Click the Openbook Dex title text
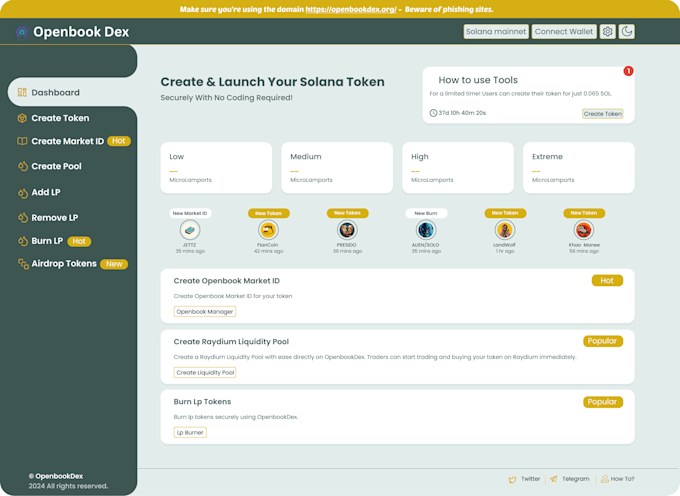This screenshot has width=680, height=496. 81,32
